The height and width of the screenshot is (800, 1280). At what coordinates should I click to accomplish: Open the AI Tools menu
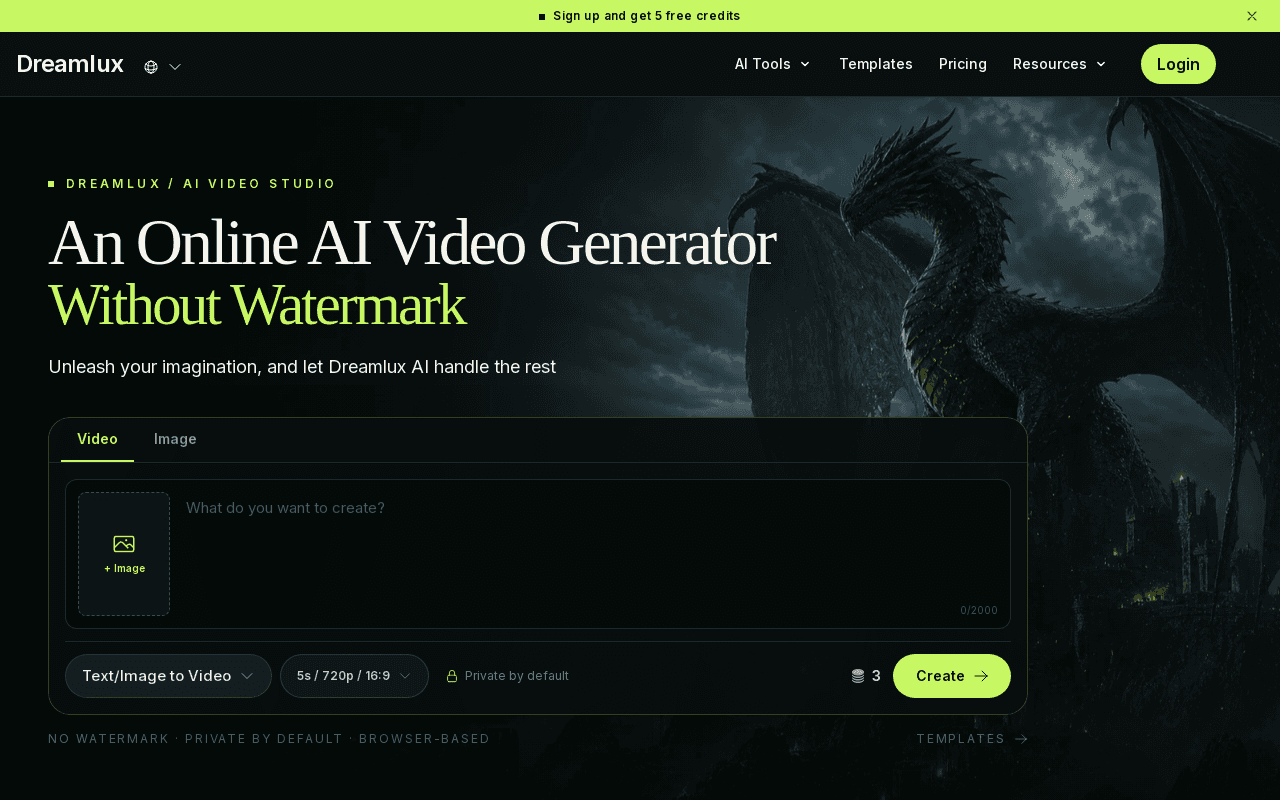click(772, 64)
